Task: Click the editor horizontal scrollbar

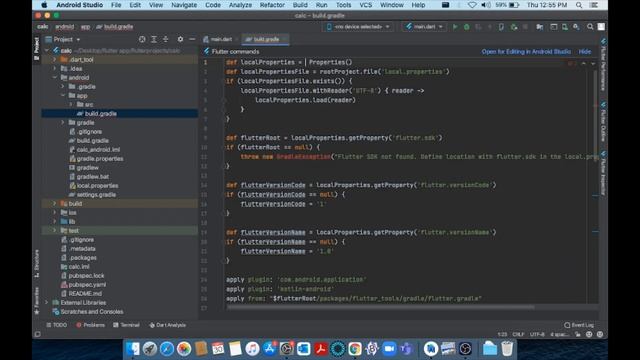Action: tap(380, 307)
